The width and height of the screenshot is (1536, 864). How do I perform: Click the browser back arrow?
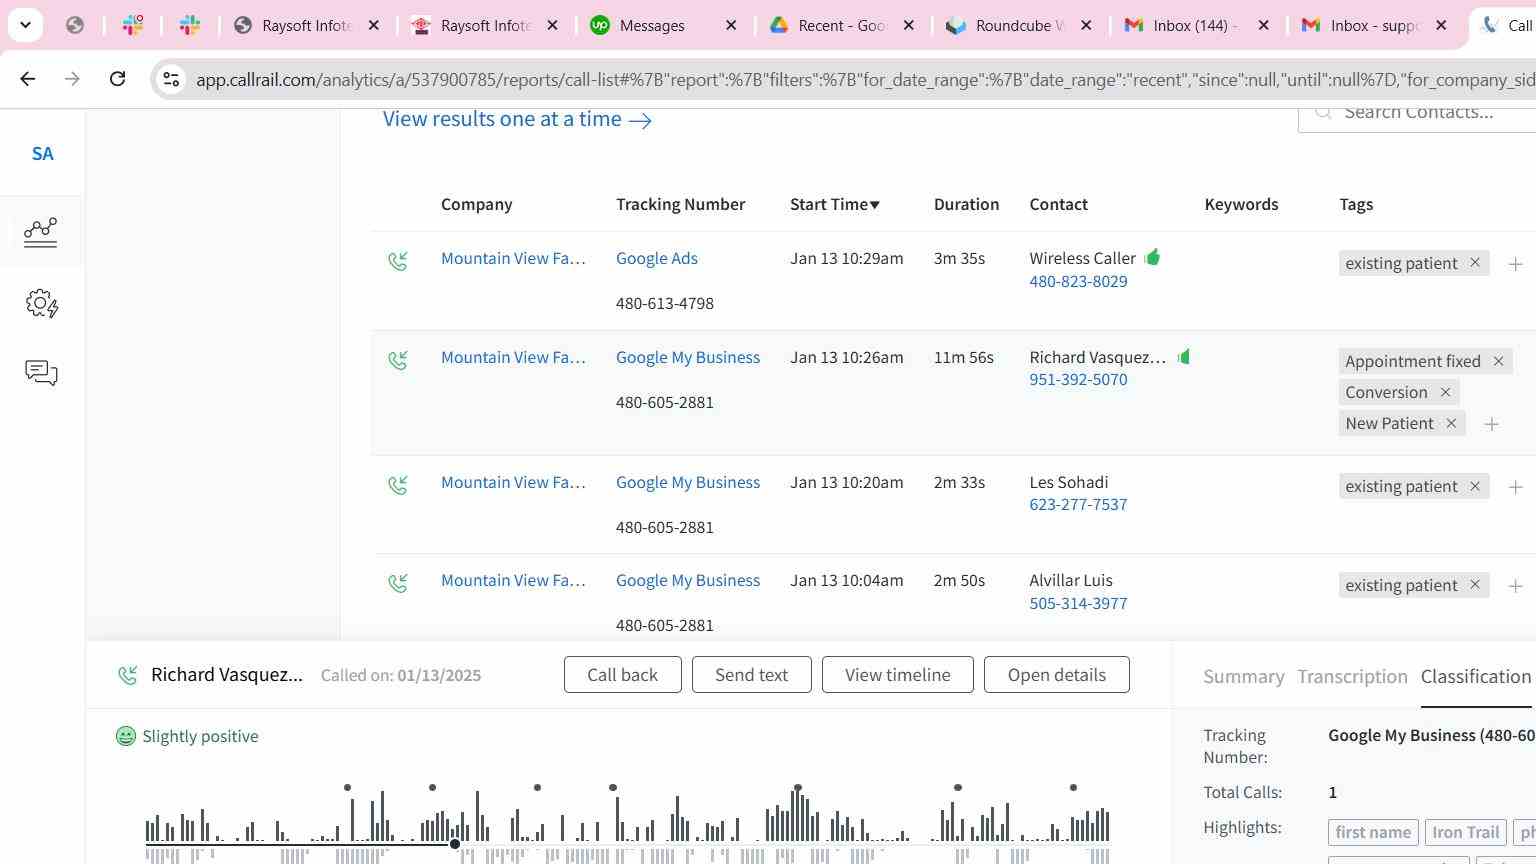click(27, 79)
